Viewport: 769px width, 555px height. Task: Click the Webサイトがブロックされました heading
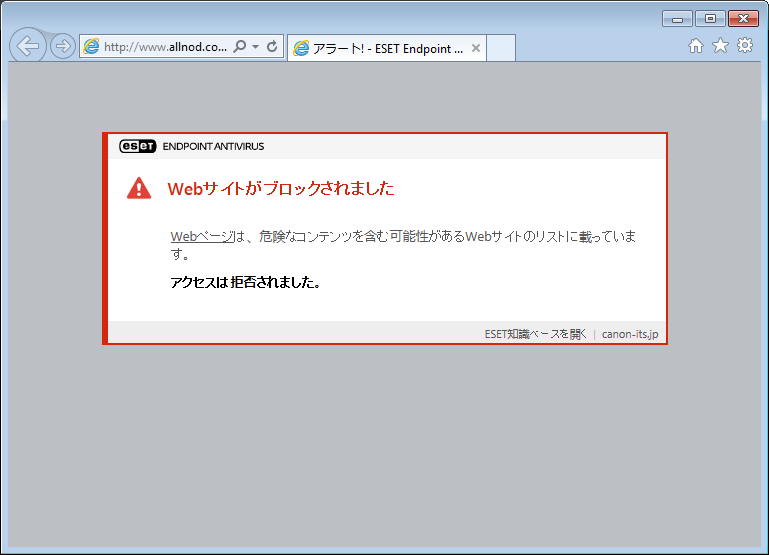(x=281, y=188)
